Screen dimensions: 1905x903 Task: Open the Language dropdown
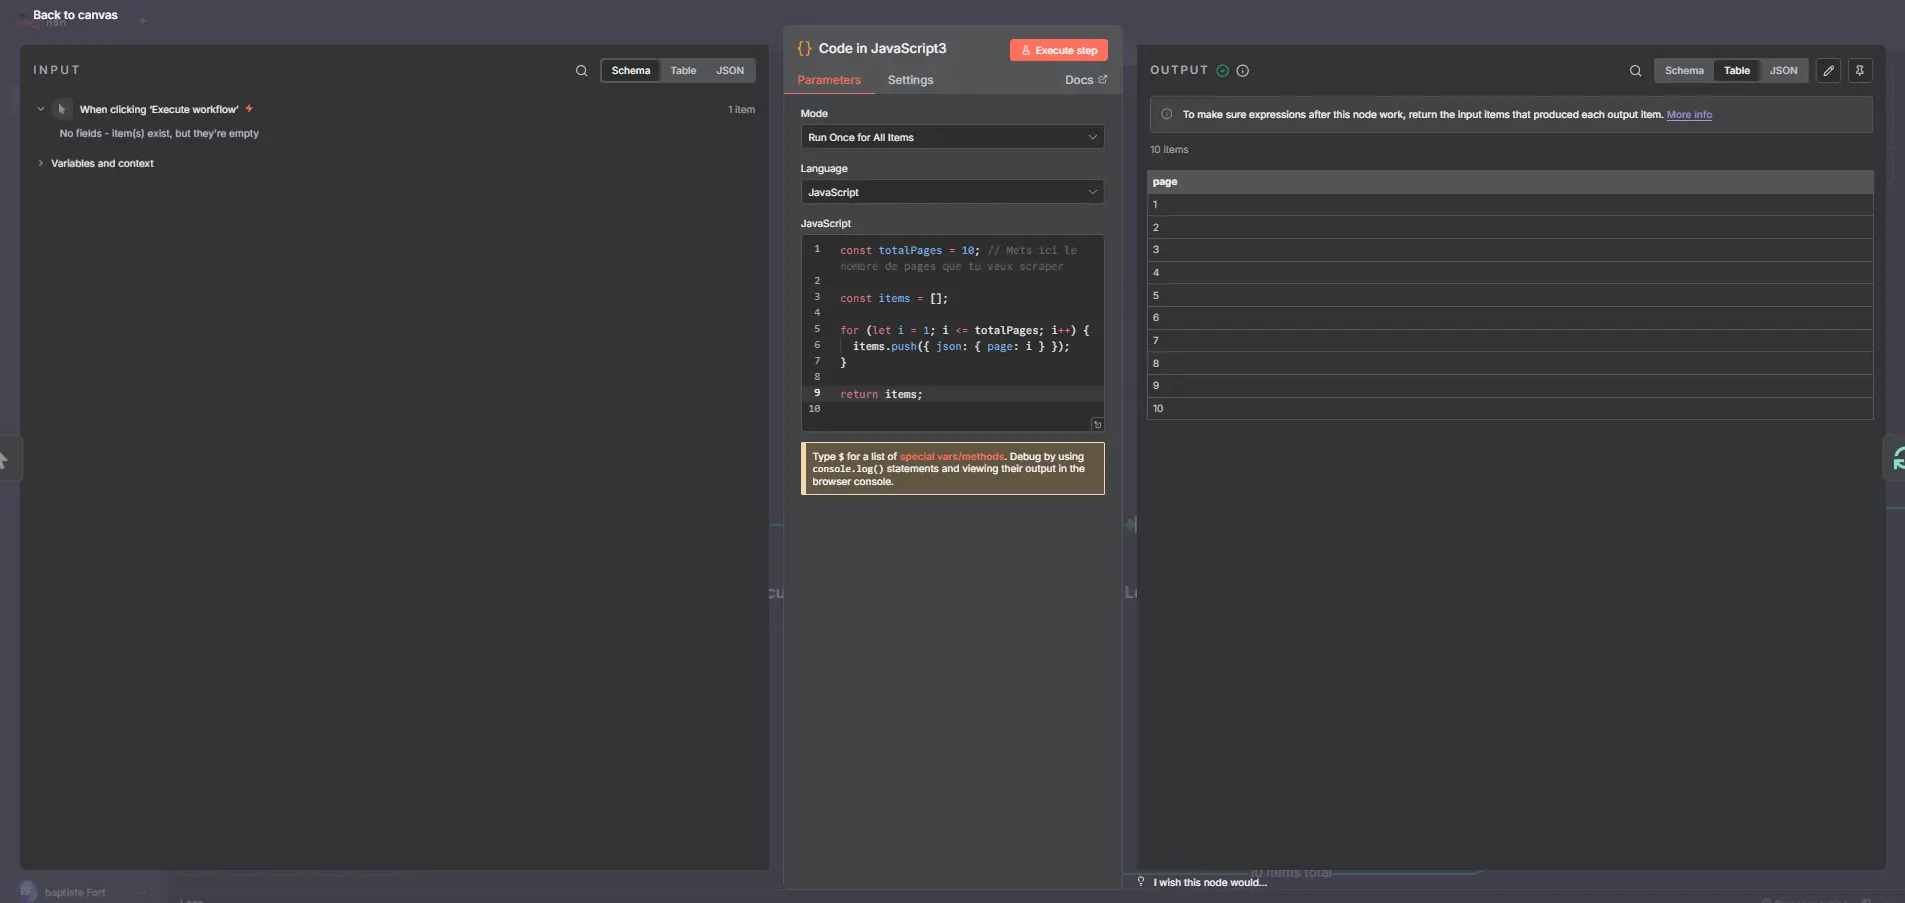(952, 192)
